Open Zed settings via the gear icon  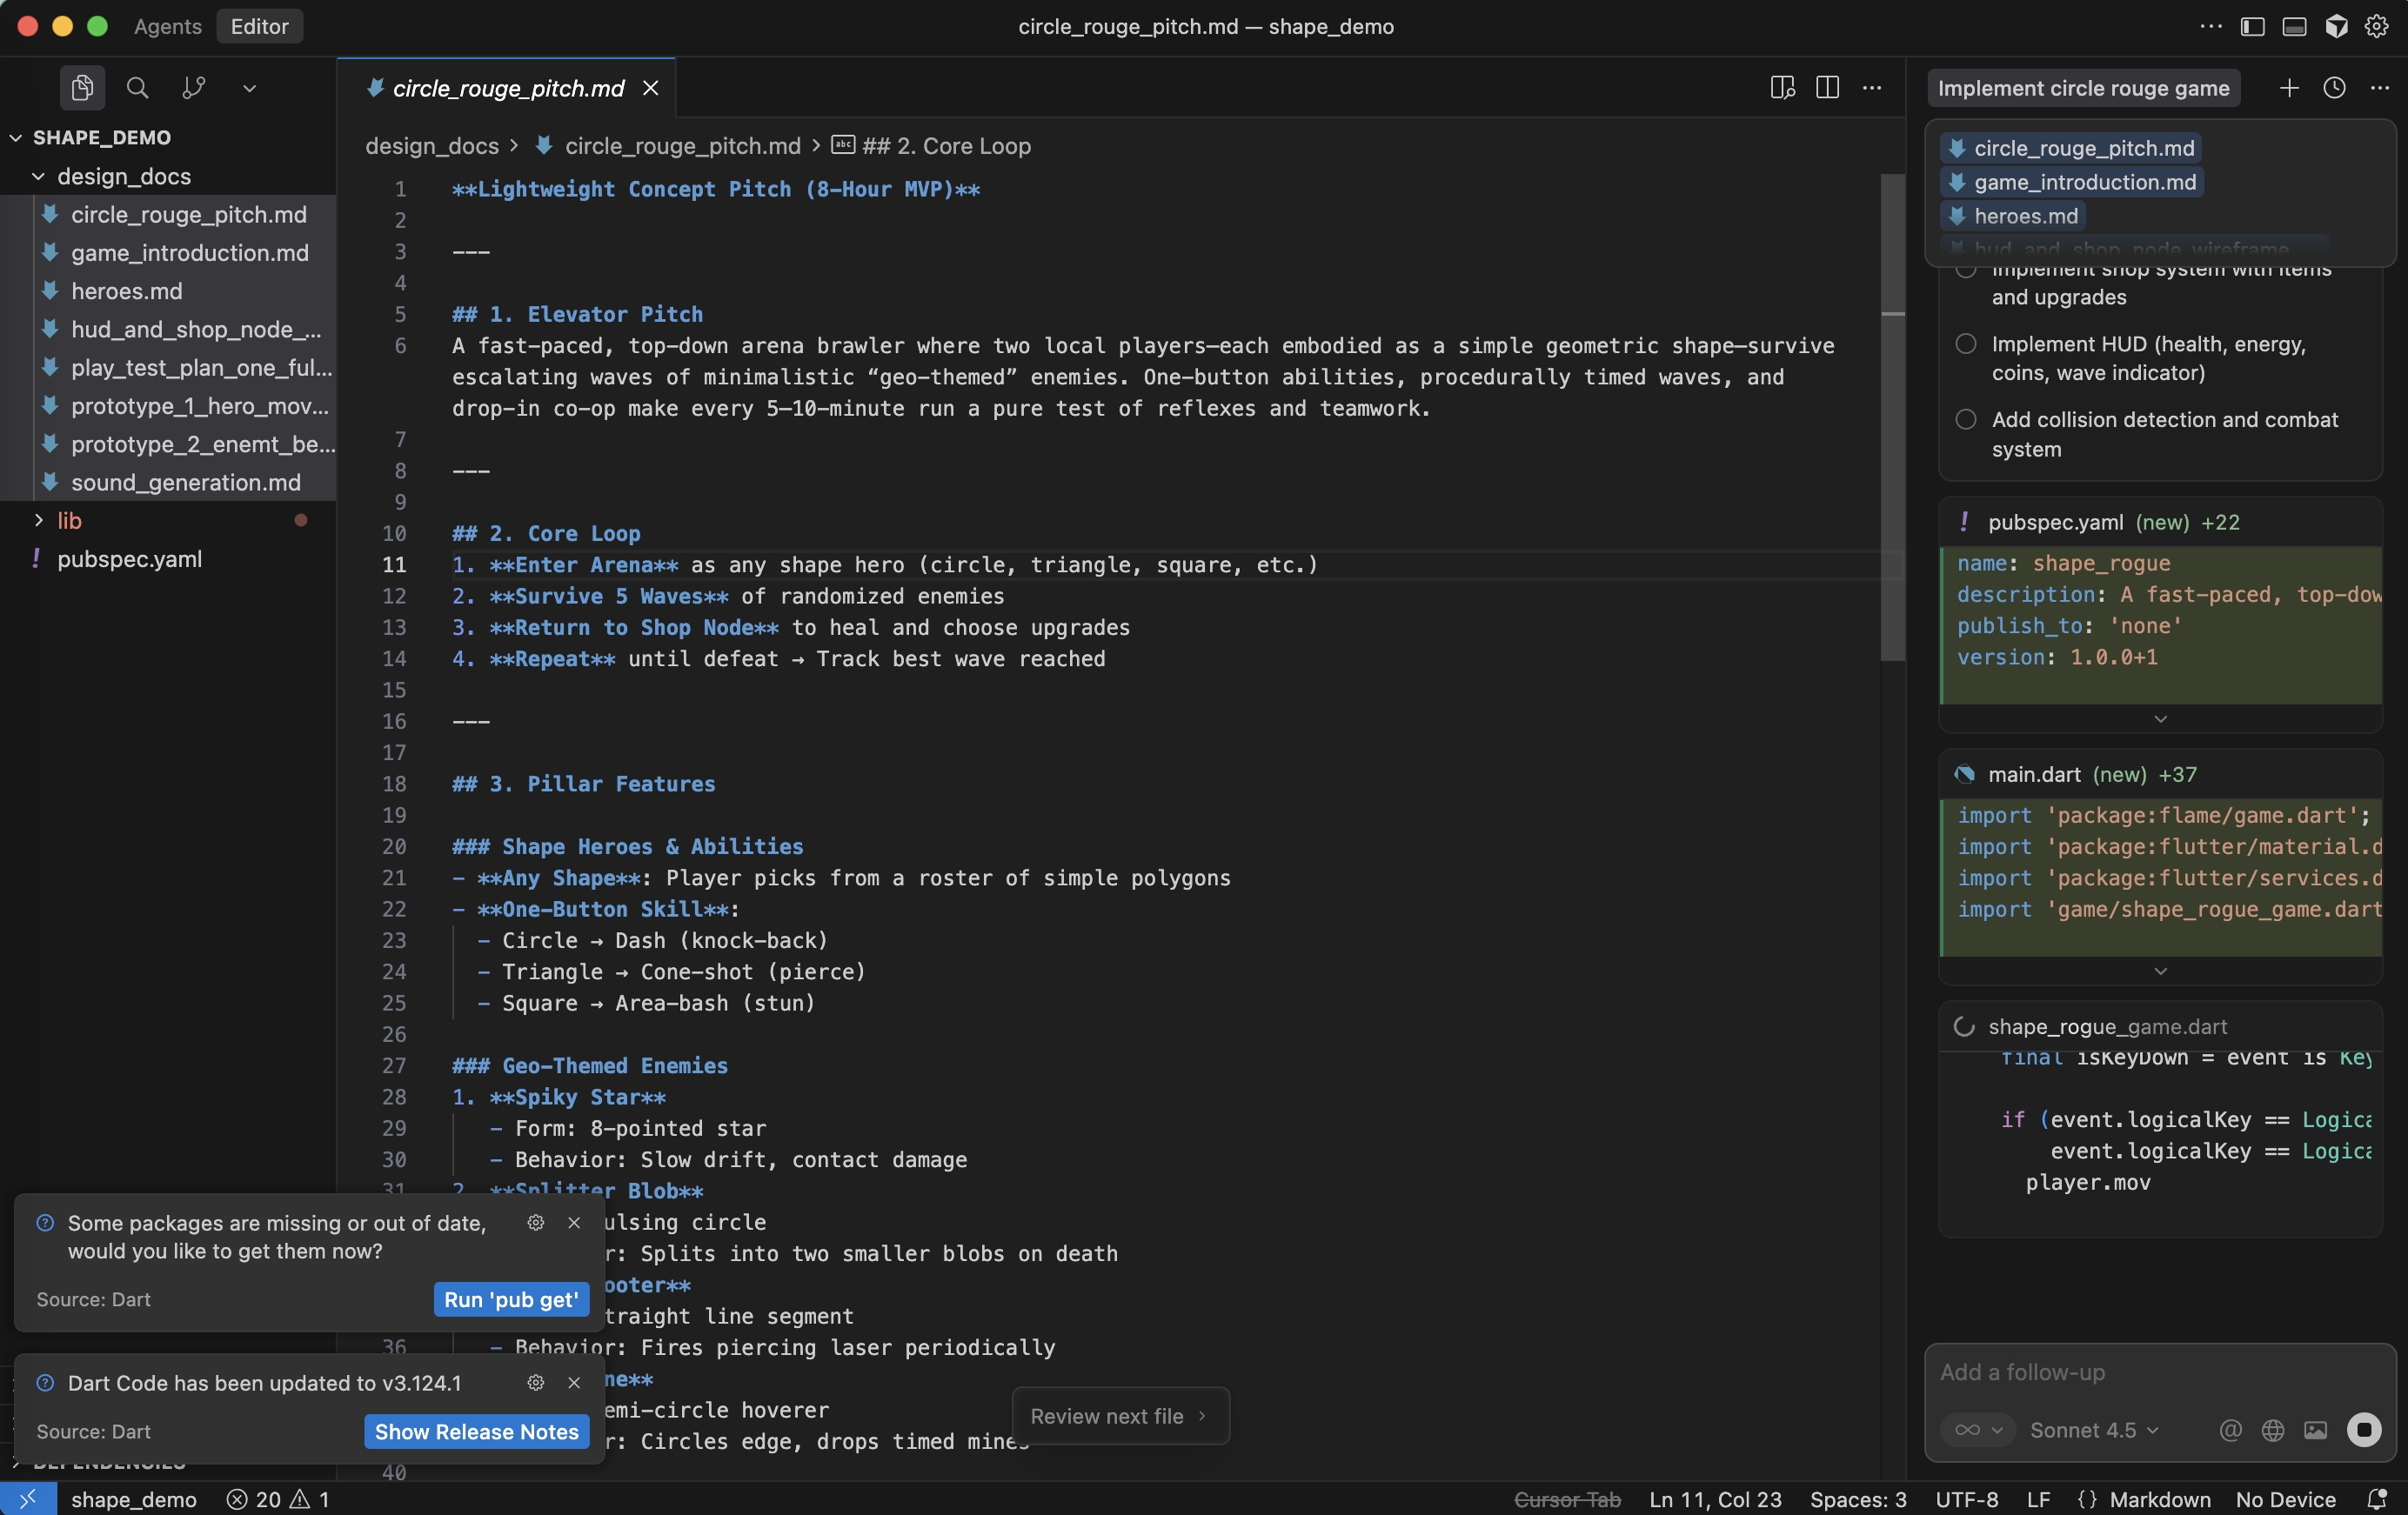2376,27
